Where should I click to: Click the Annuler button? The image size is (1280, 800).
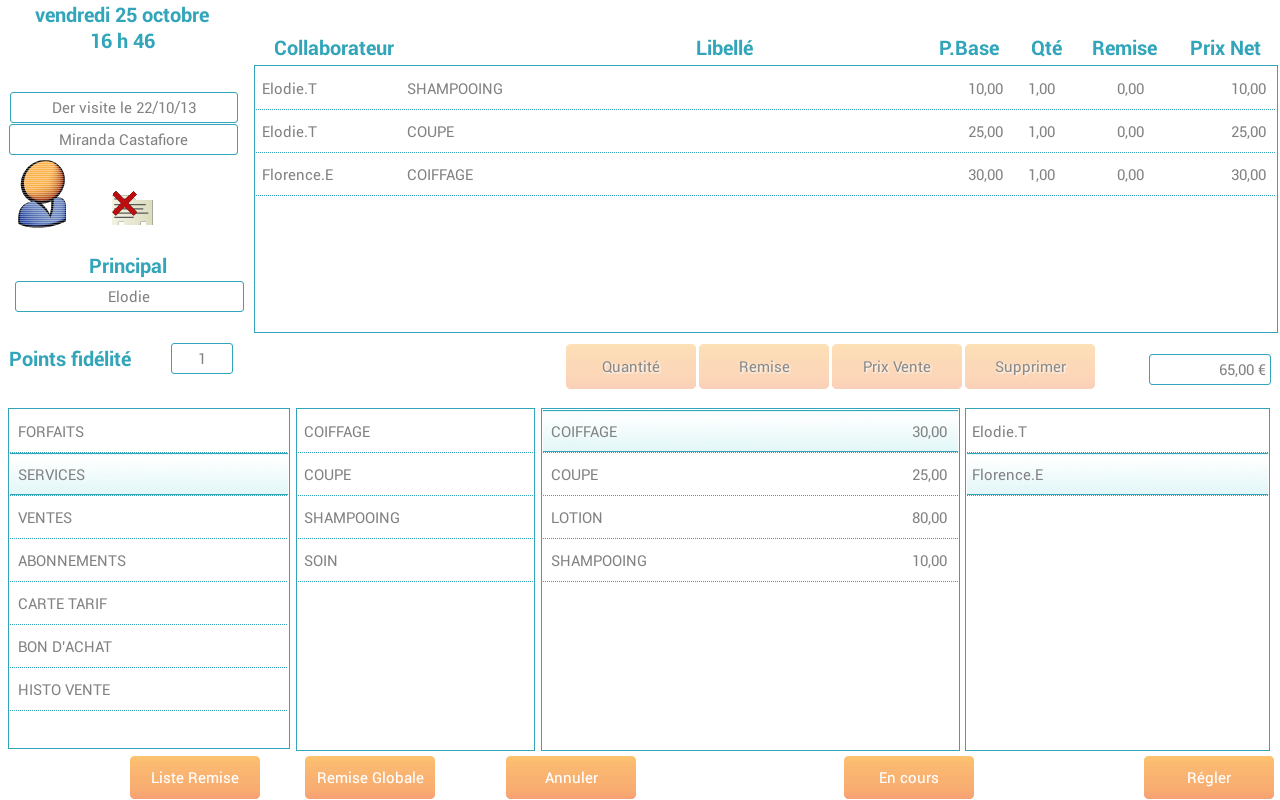[571, 778]
